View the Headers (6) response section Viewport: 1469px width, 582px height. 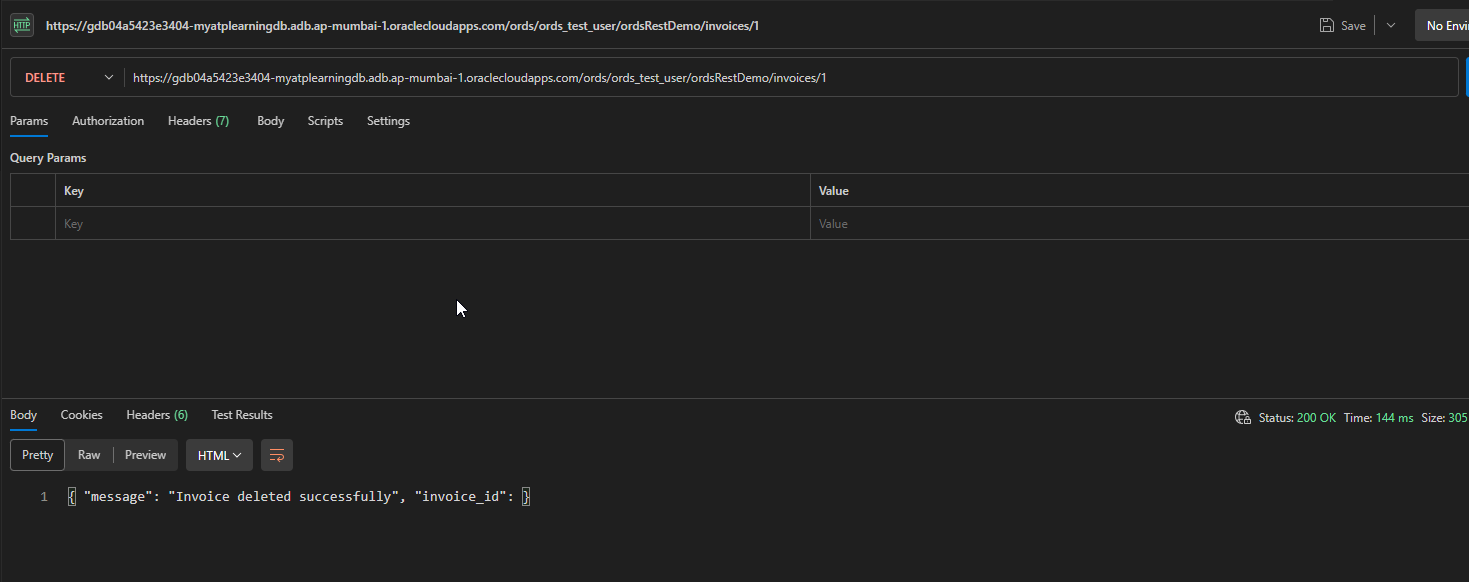click(x=156, y=414)
